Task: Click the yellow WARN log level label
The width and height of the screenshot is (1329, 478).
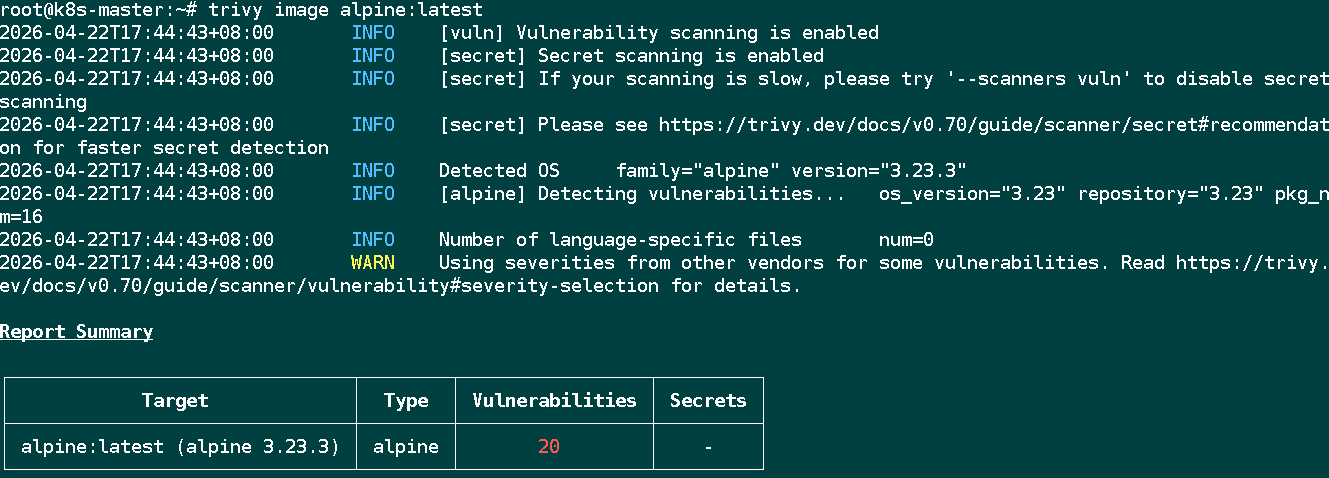Action: [x=372, y=263]
